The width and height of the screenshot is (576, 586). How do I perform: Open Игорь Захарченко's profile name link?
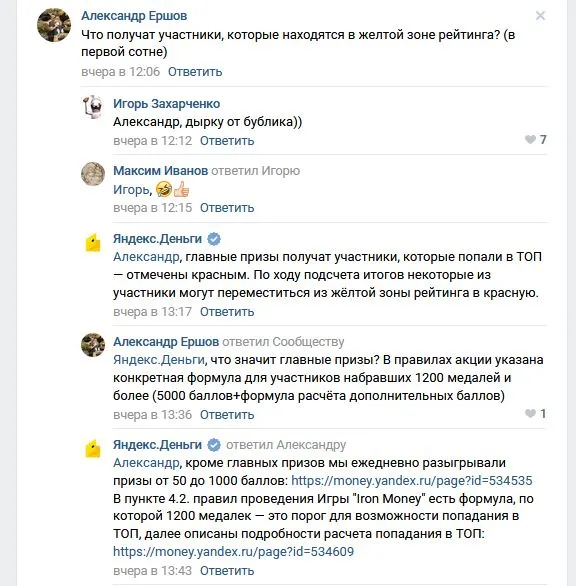coord(166,104)
